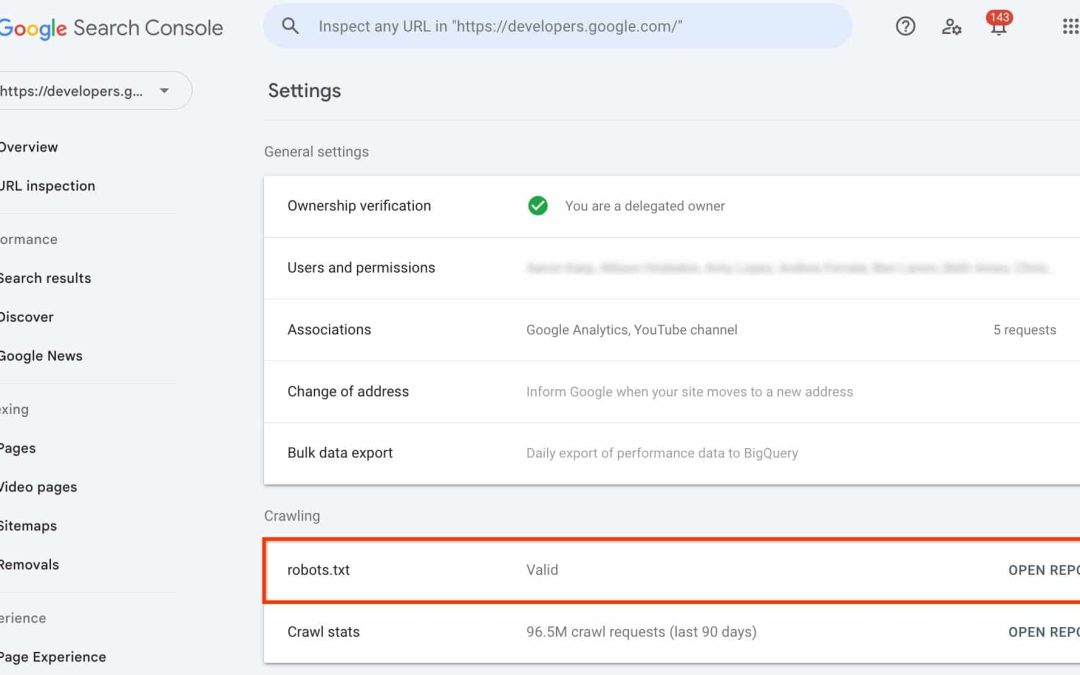Click the robots.txt 'Valid' status

coord(542,570)
